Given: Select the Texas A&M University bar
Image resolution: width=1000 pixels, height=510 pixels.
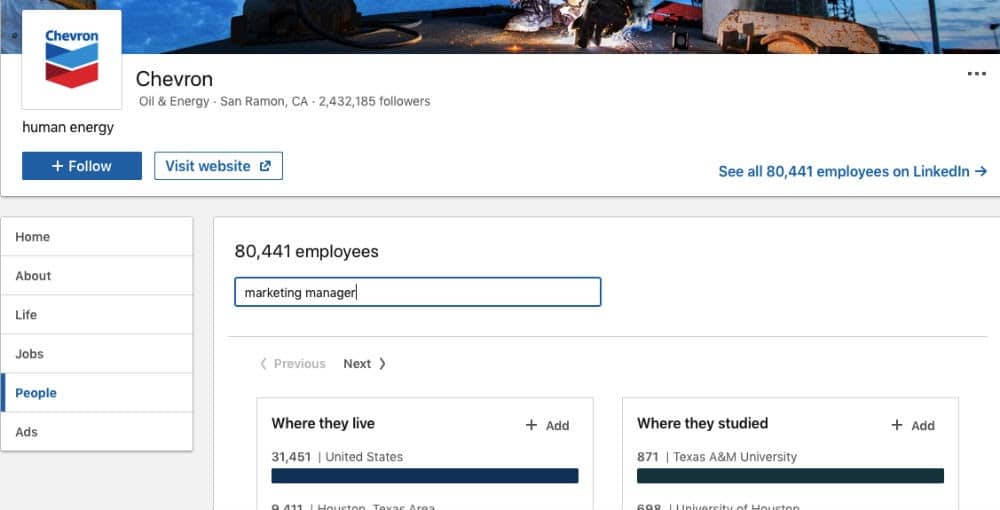Looking at the screenshot, I should coord(790,476).
